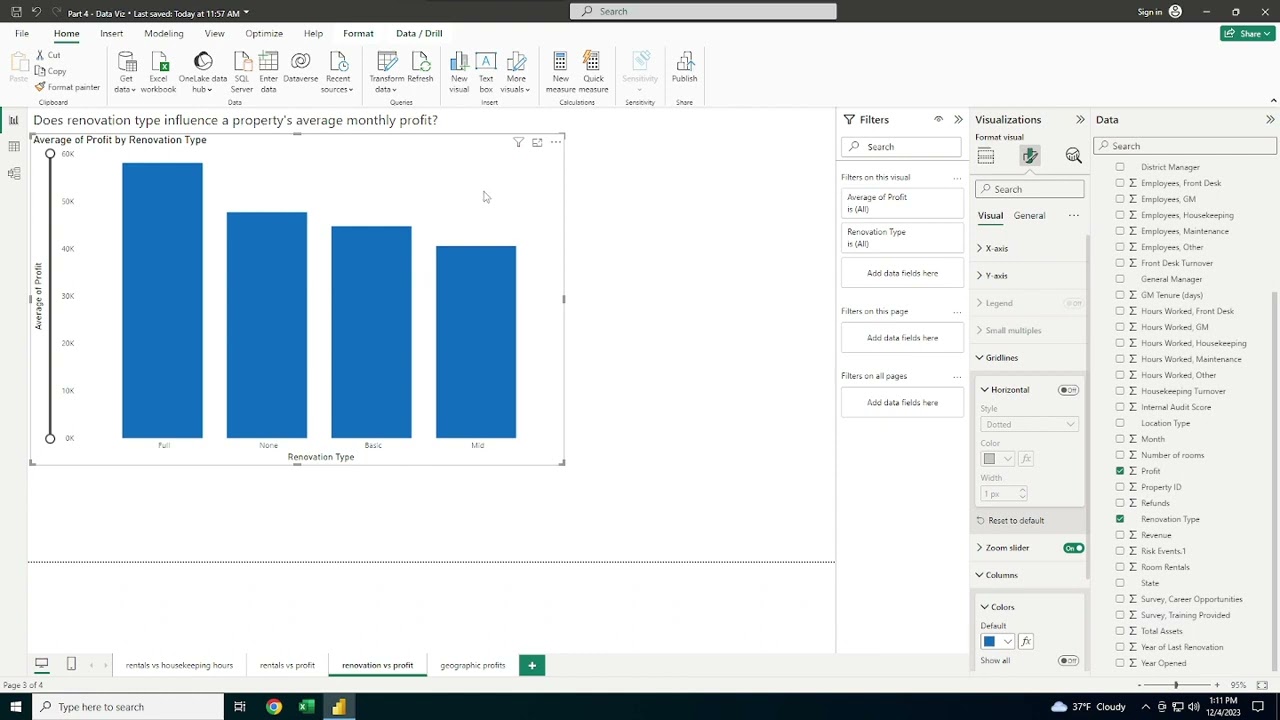Open the Build visual icon
This screenshot has height=720, width=1280.
point(986,156)
